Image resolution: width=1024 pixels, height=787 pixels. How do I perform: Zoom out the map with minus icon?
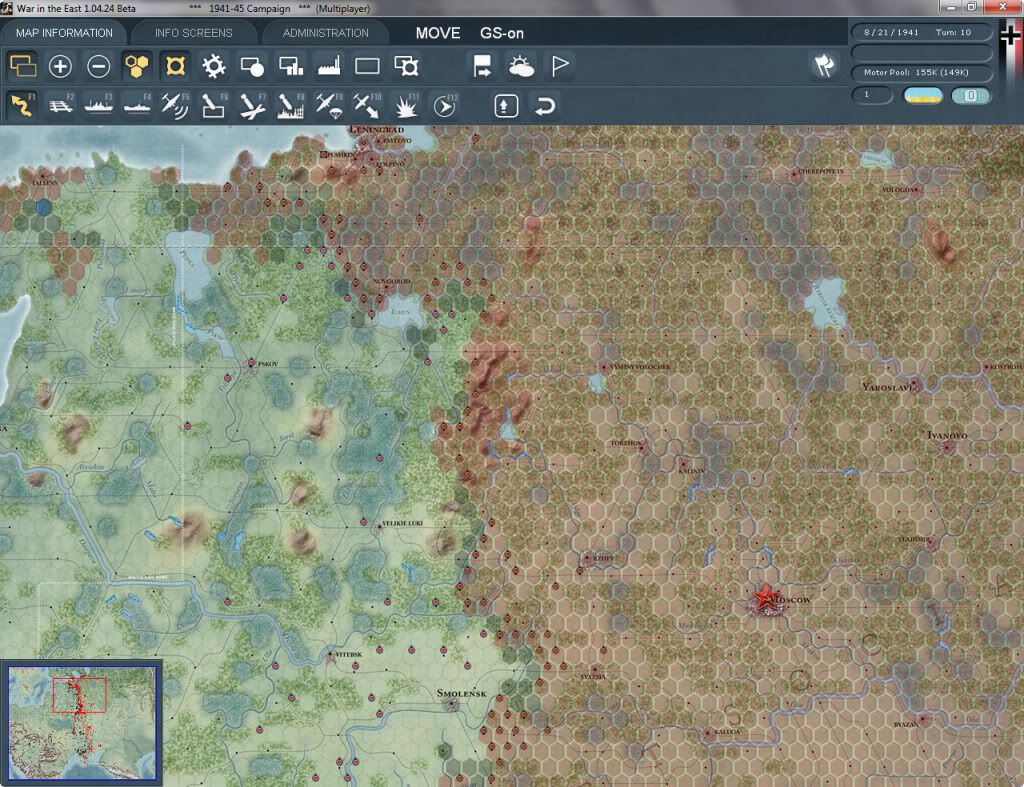coord(99,66)
